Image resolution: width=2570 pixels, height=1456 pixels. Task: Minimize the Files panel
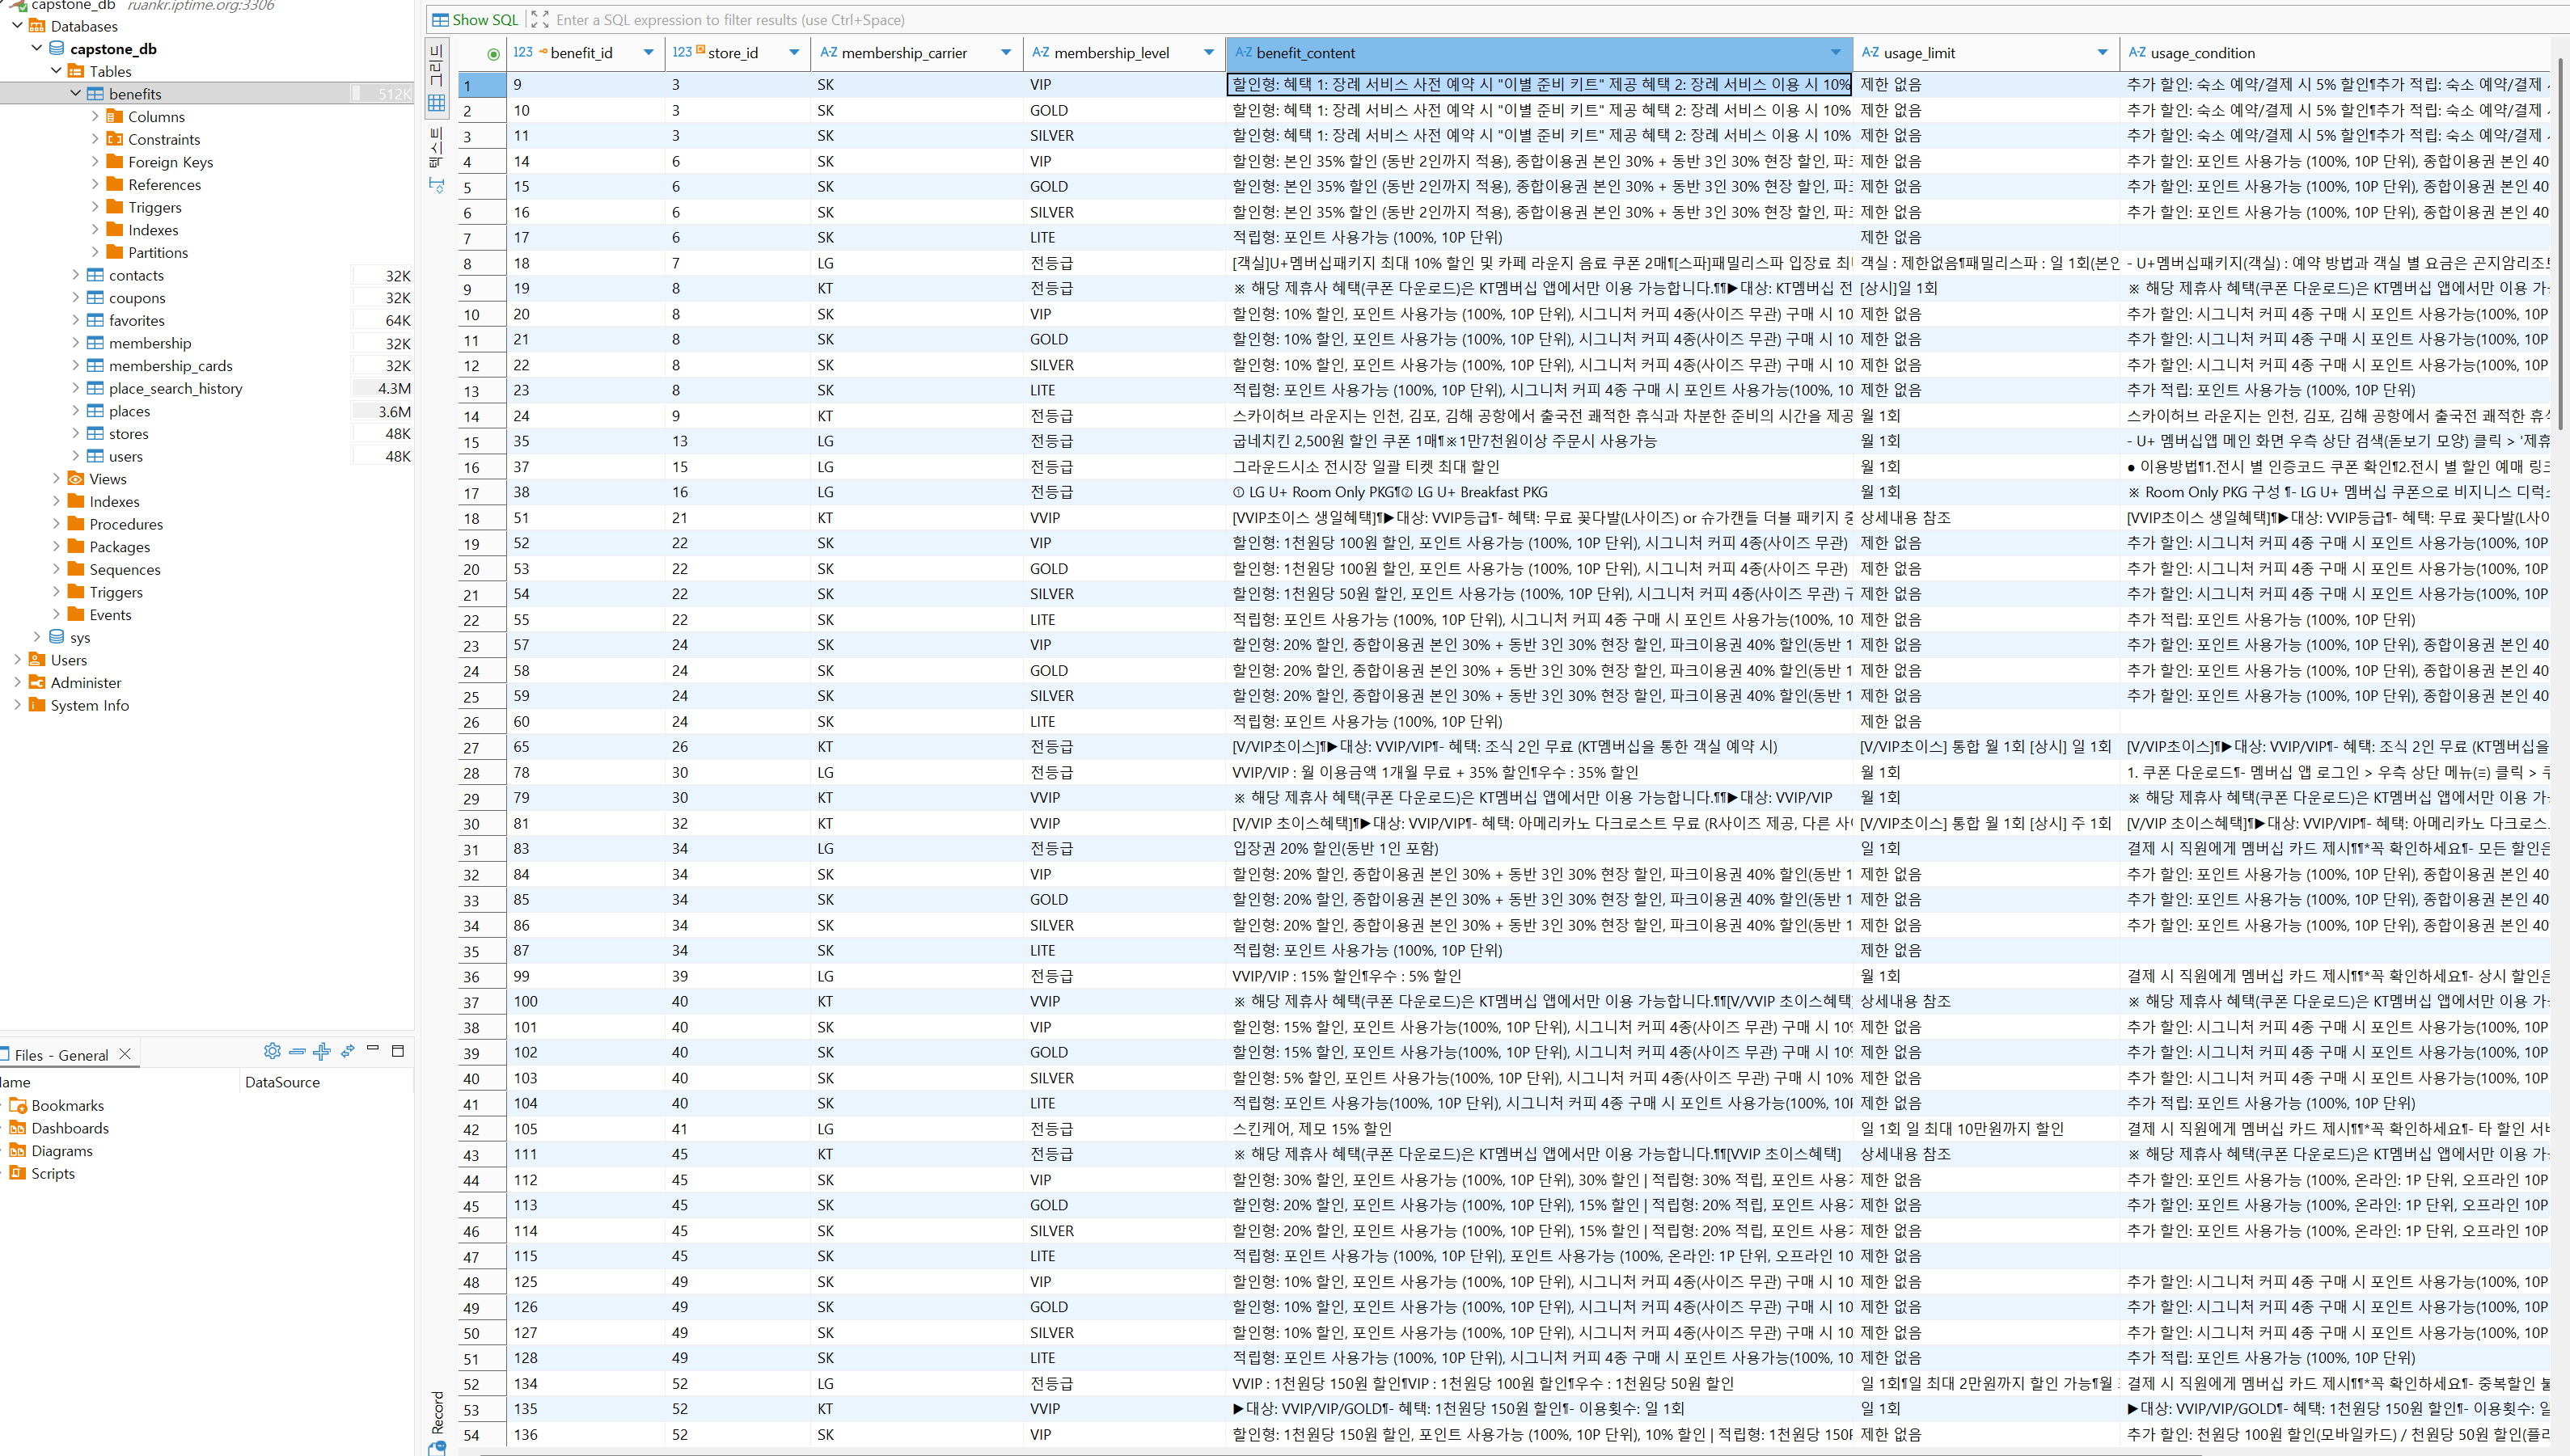click(x=373, y=1048)
